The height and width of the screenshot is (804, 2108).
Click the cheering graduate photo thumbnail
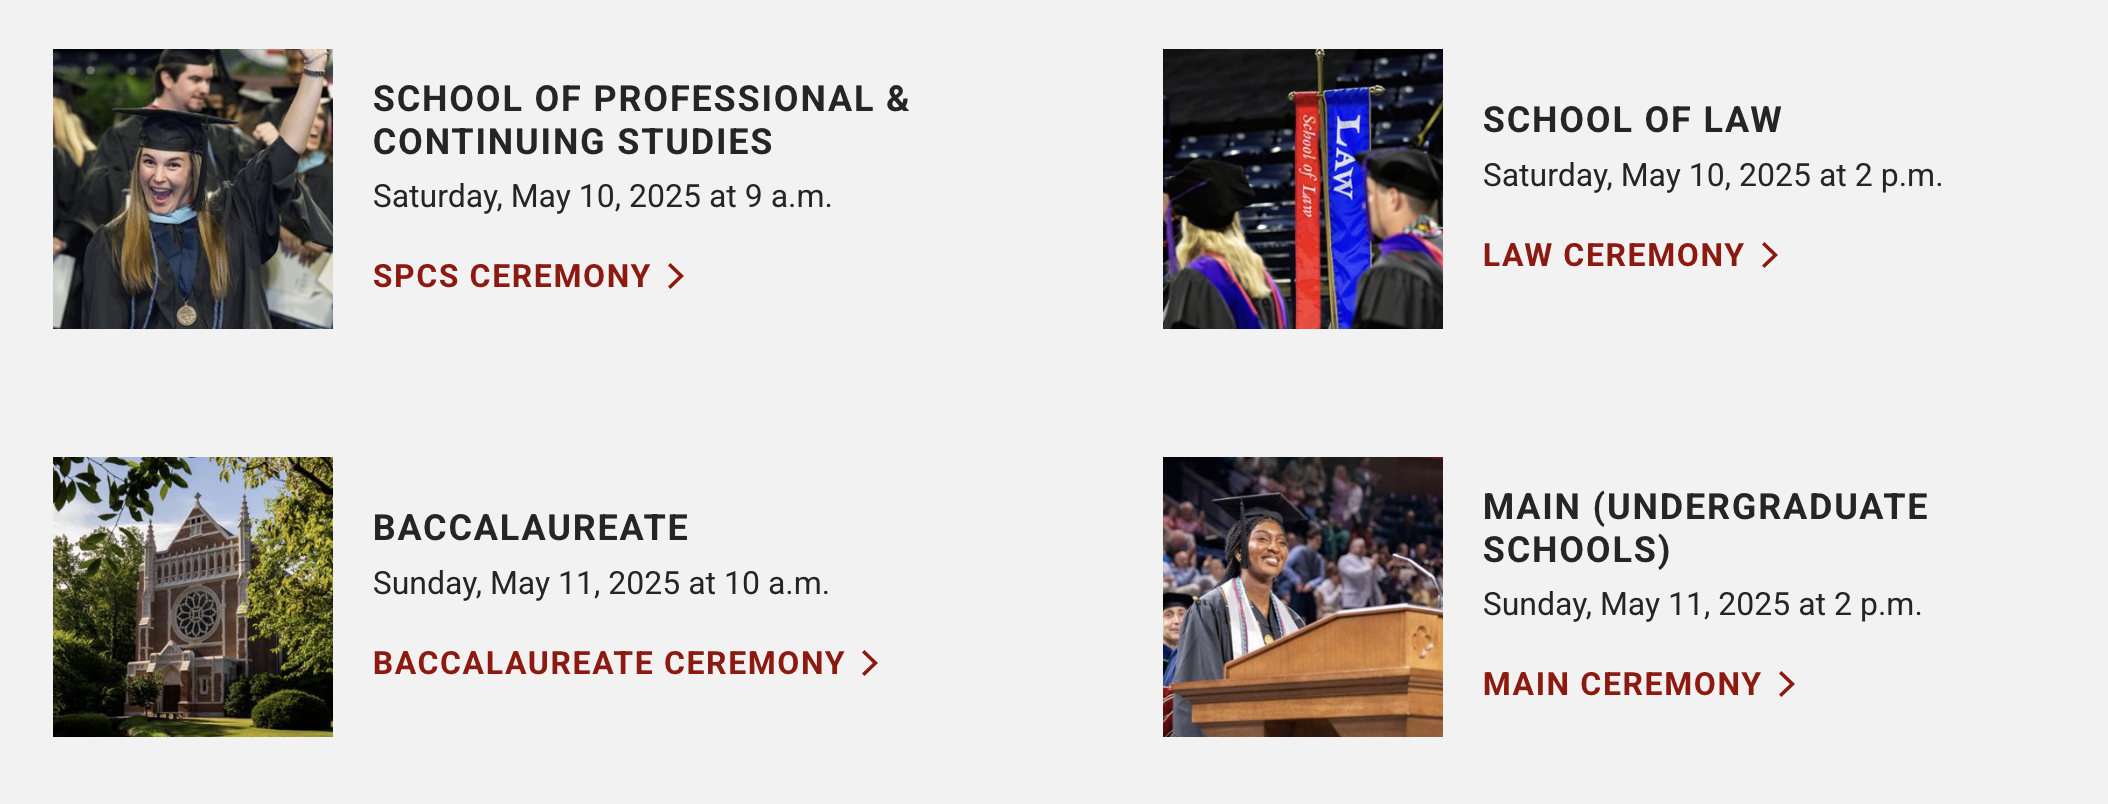pos(193,189)
